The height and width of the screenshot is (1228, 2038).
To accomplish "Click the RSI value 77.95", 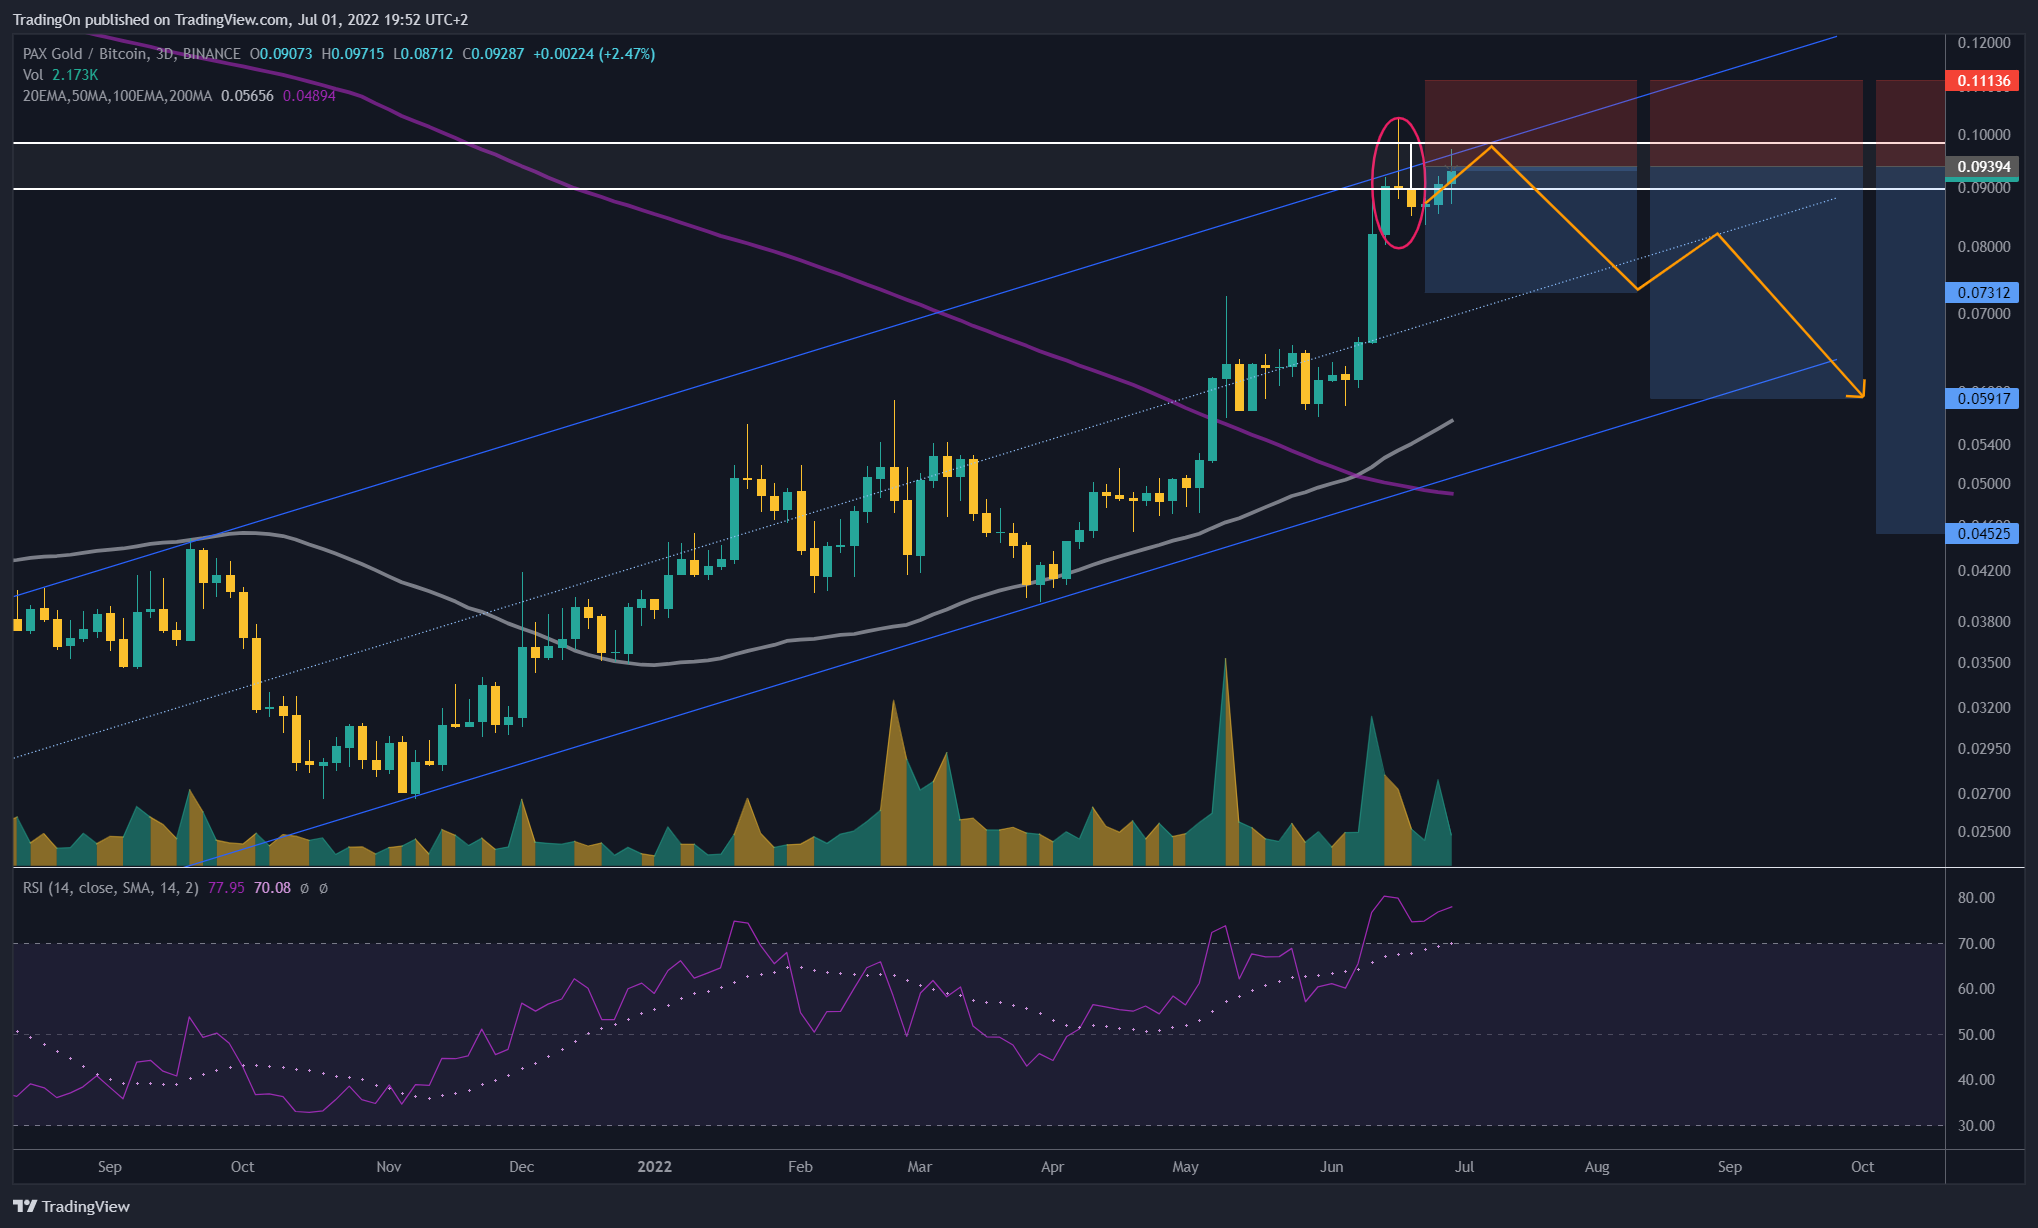I will point(226,888).
